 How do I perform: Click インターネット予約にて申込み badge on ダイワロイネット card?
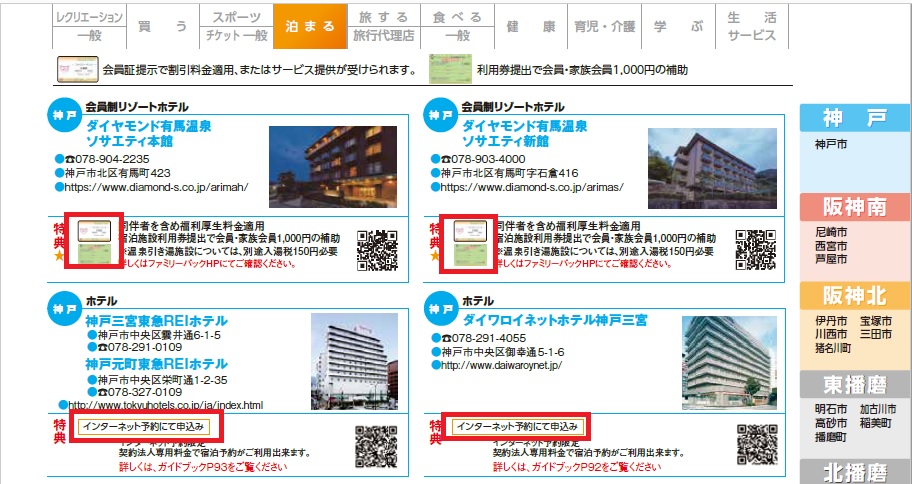pyautogui.click(x=518, y=427)
